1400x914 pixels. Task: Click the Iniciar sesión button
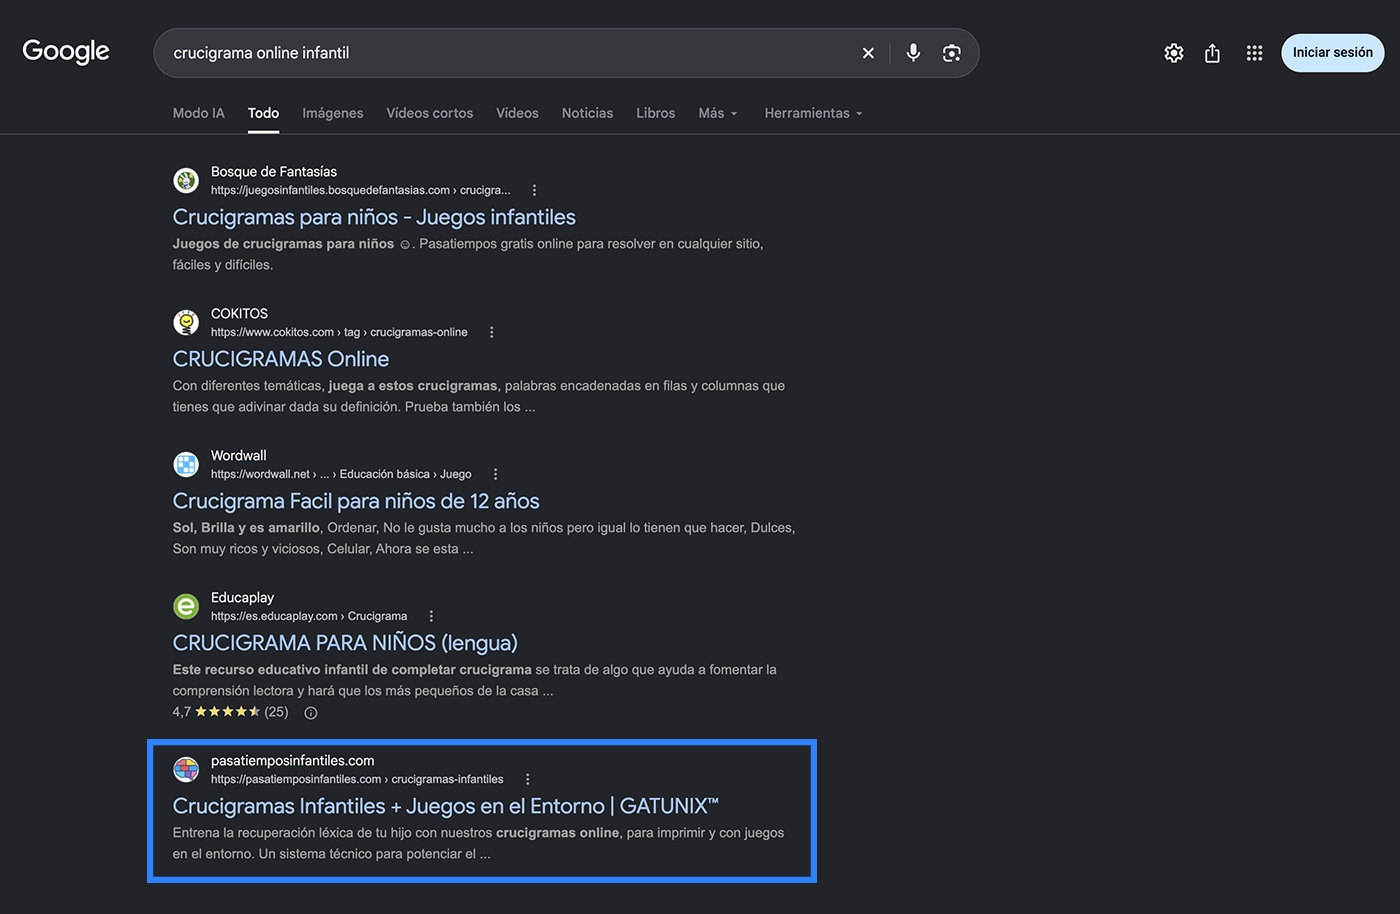[x=1332, y=52]
